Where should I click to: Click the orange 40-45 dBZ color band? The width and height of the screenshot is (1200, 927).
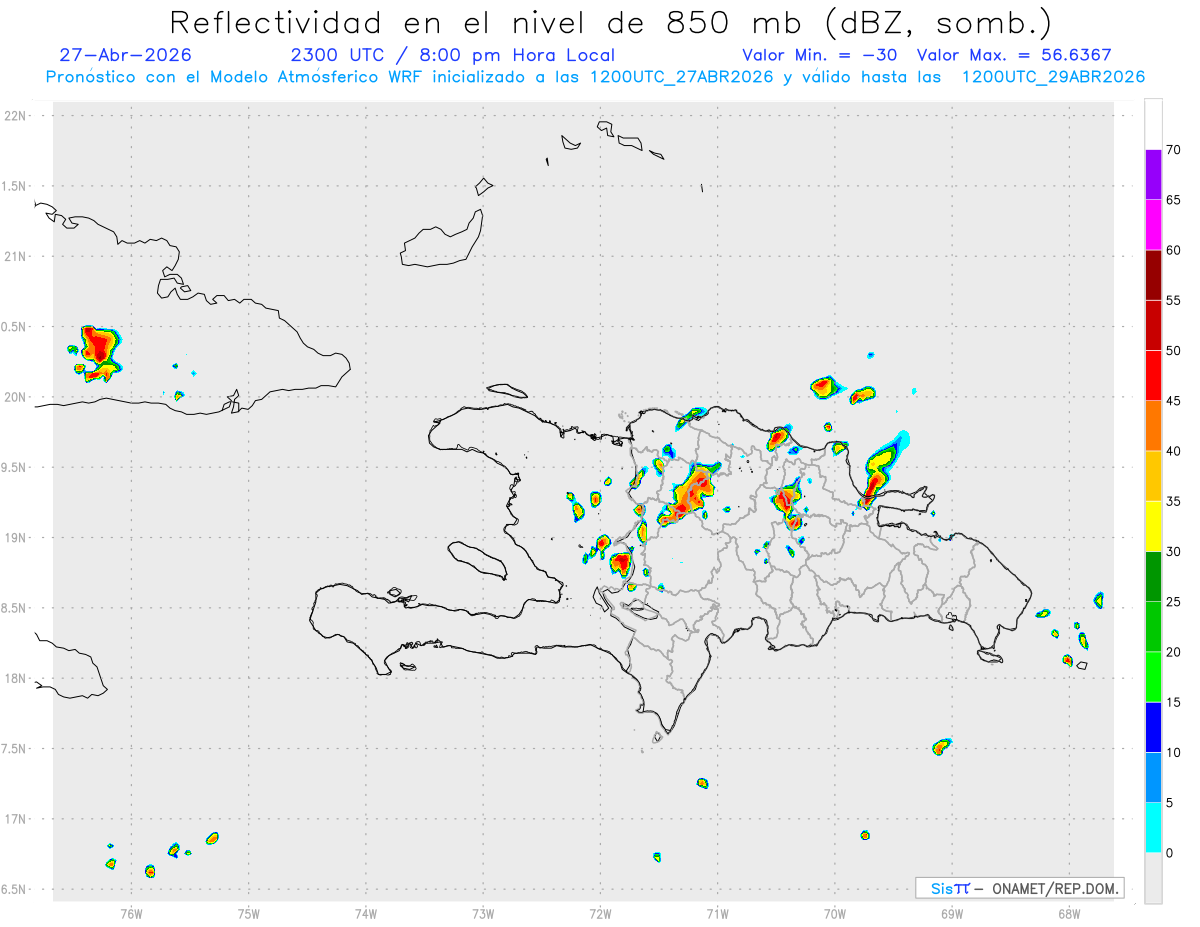(1153, 426)
